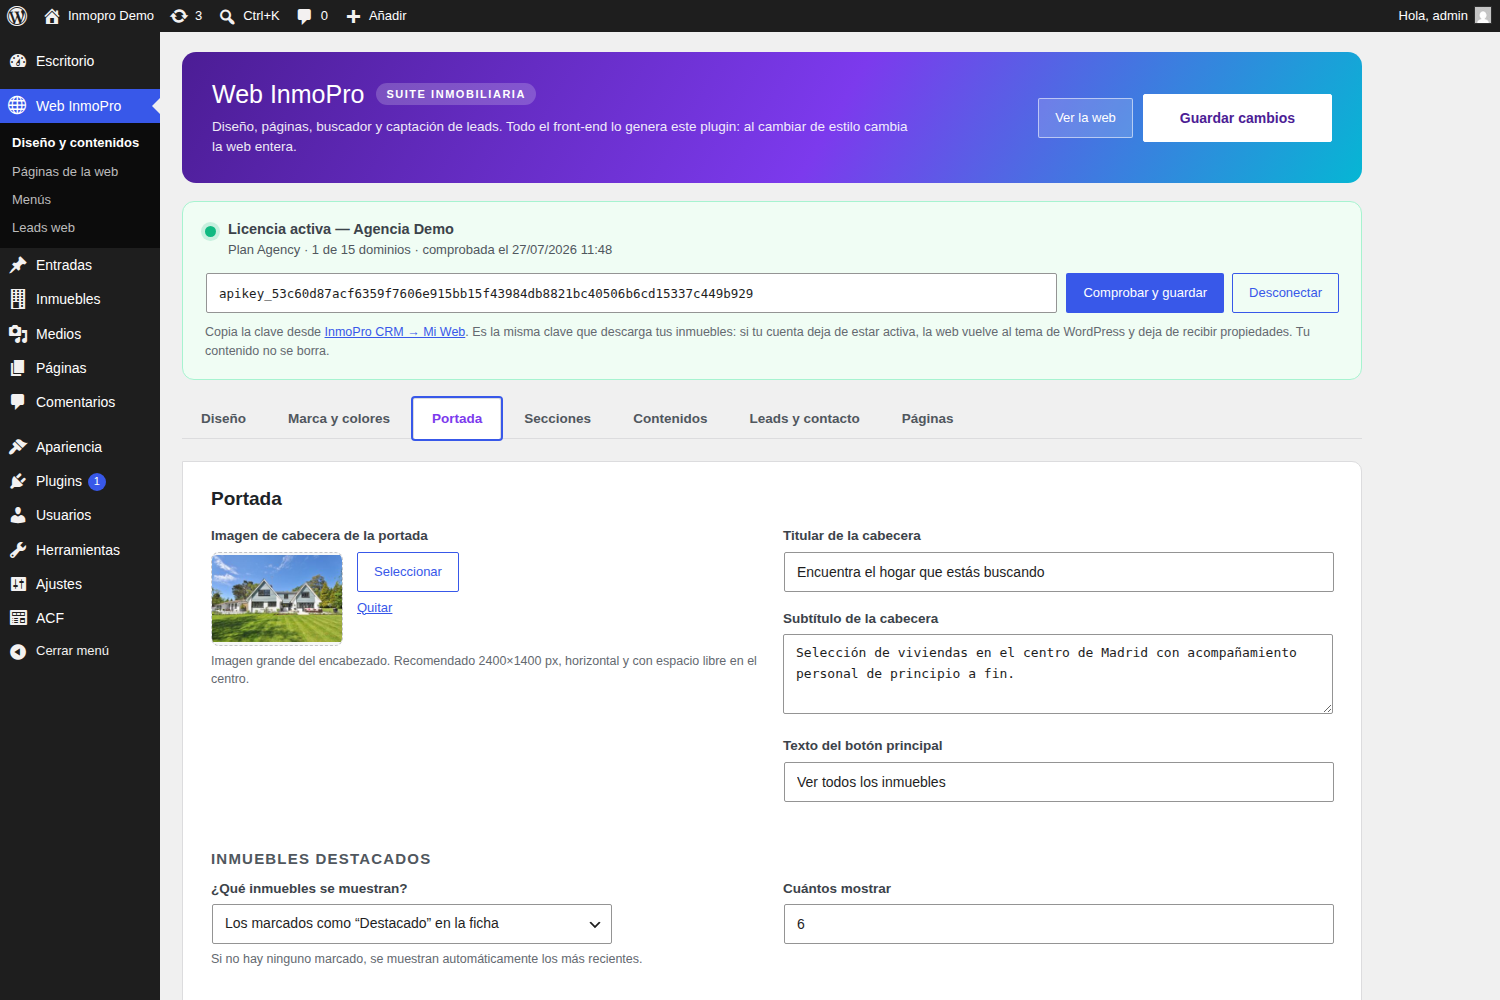Image resolution: width=1500 pixels, height=1000 pixels.
Task: Click Seleccionar to choose header image
Action: [x=408, y=572]
